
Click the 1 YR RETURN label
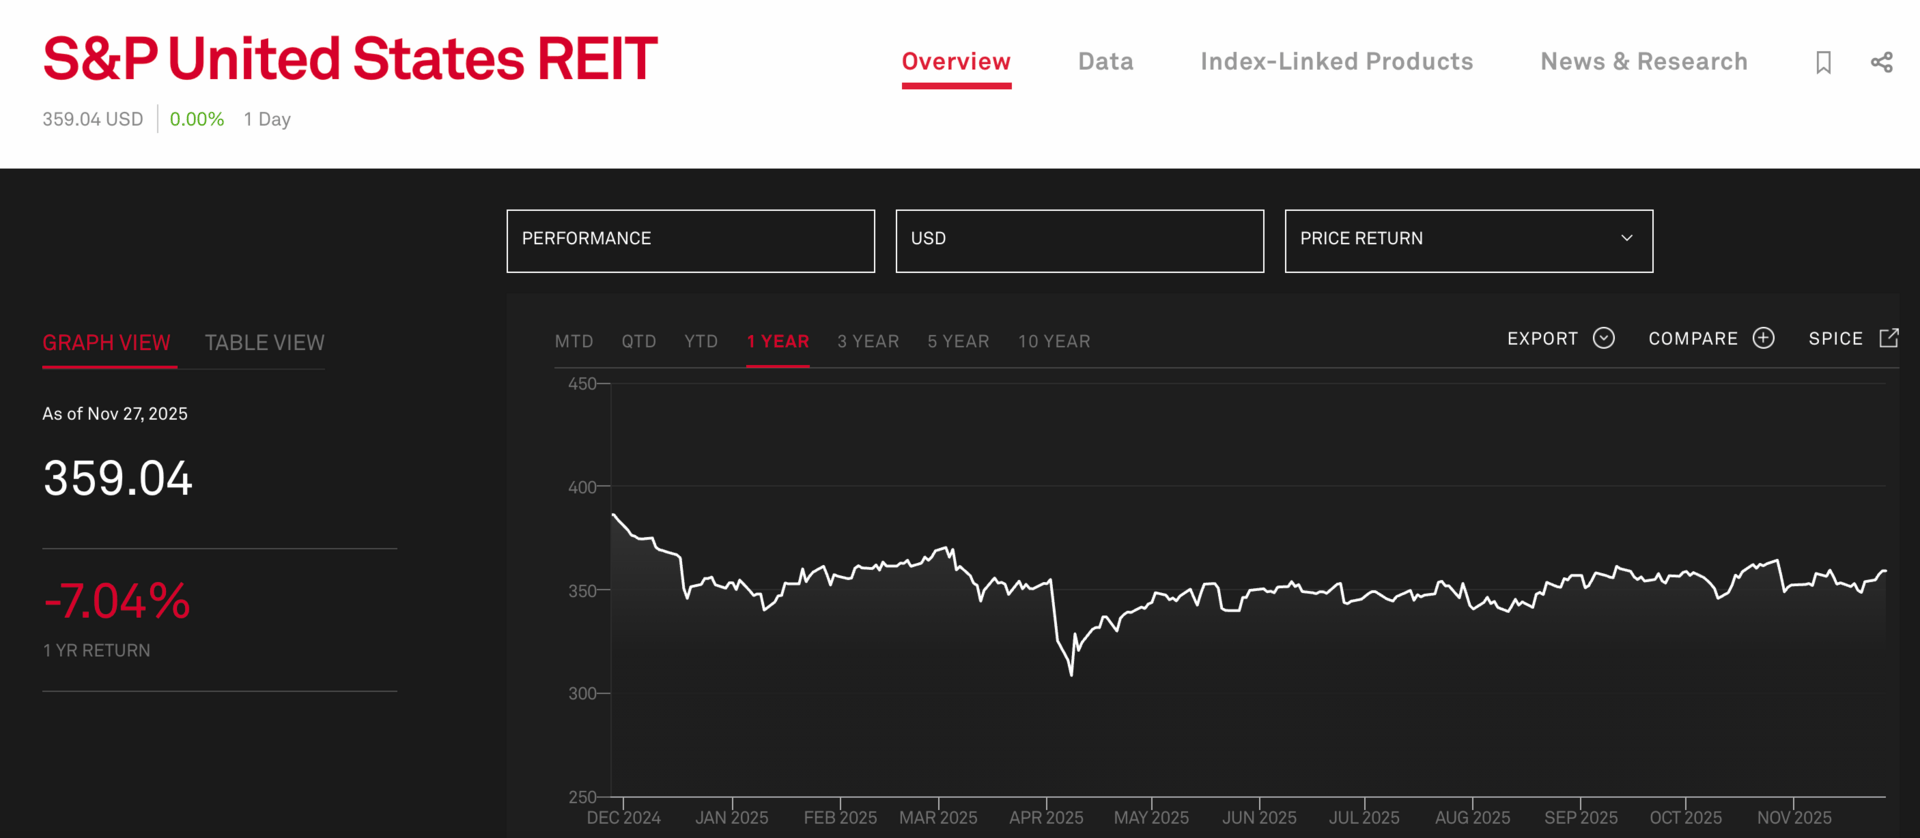96,651
